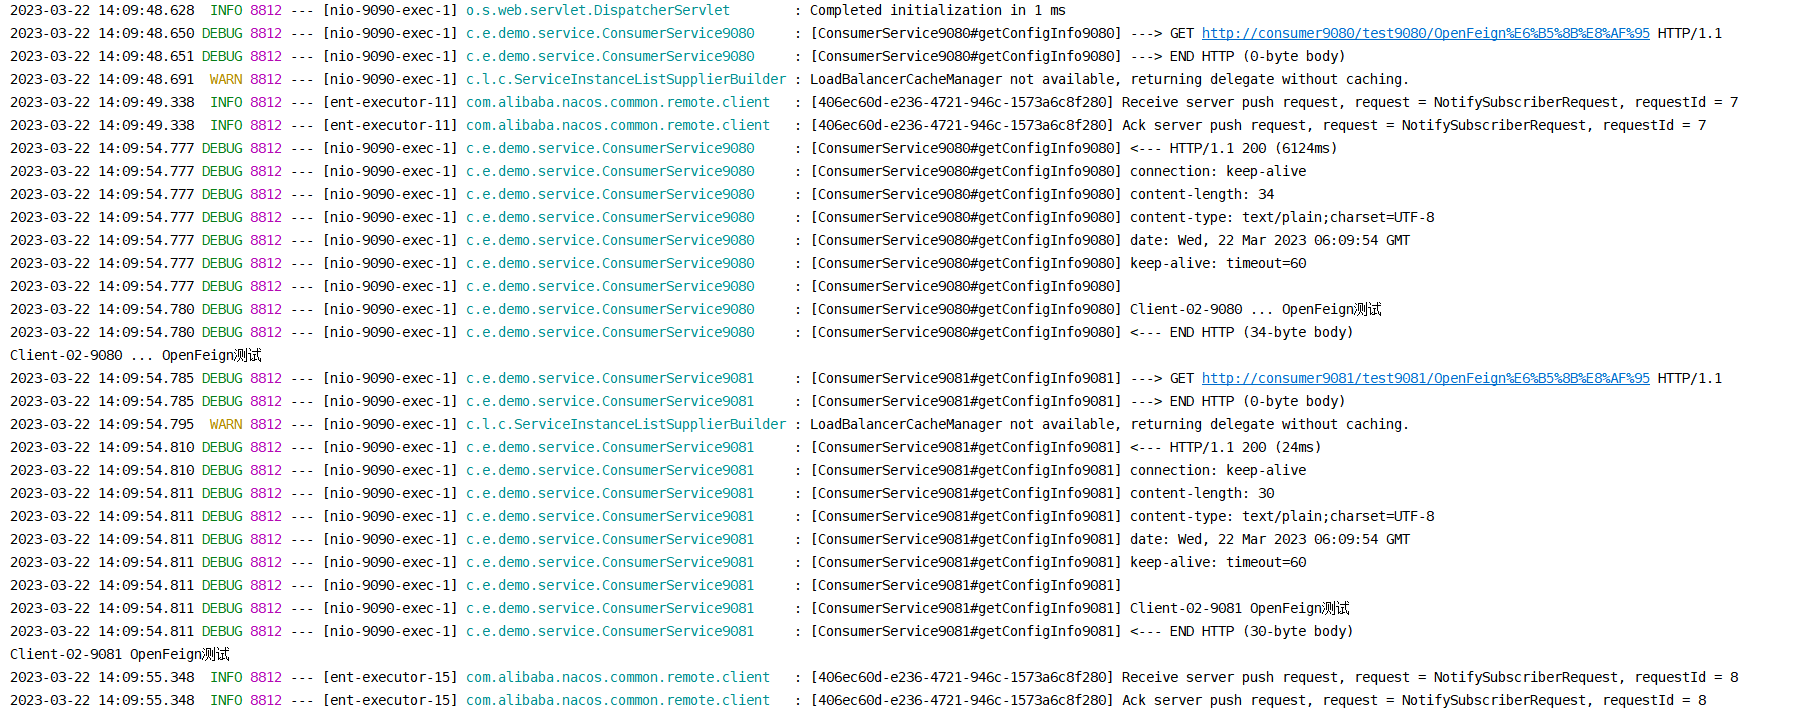Select the Ack server push requestId = 7 line

pos(858,125)
